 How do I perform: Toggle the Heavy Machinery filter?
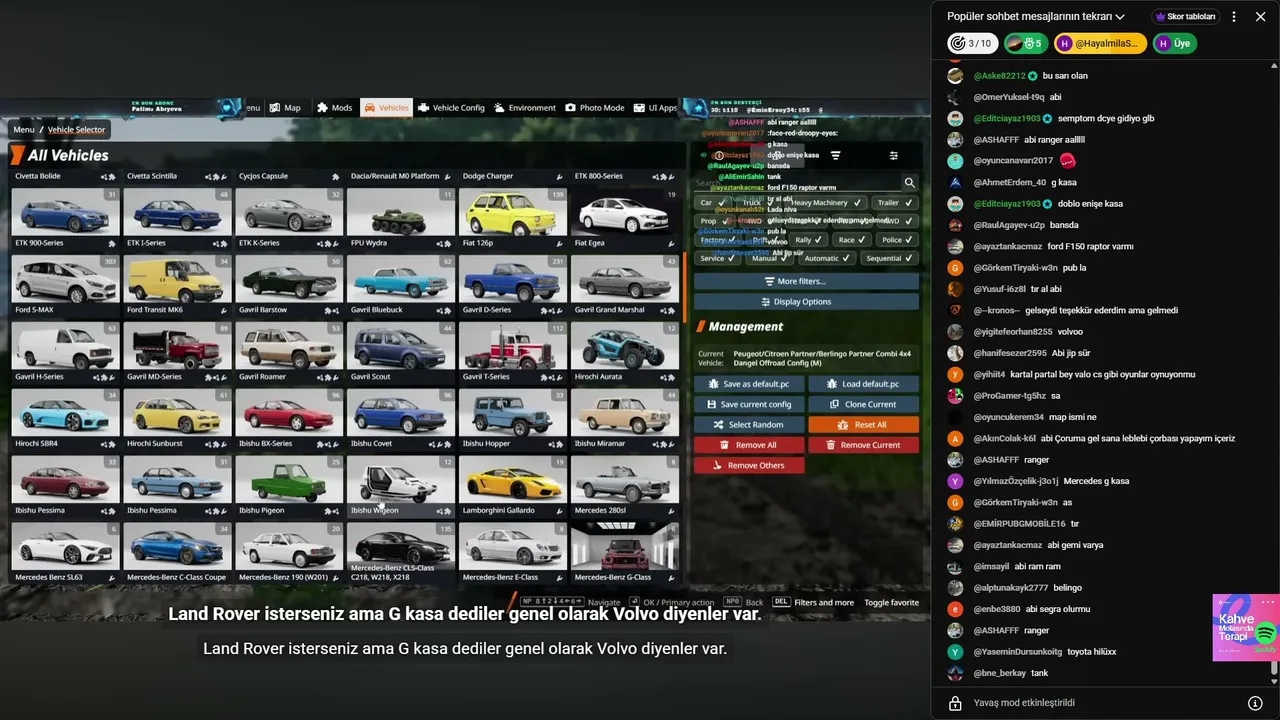tap(826, 203)
